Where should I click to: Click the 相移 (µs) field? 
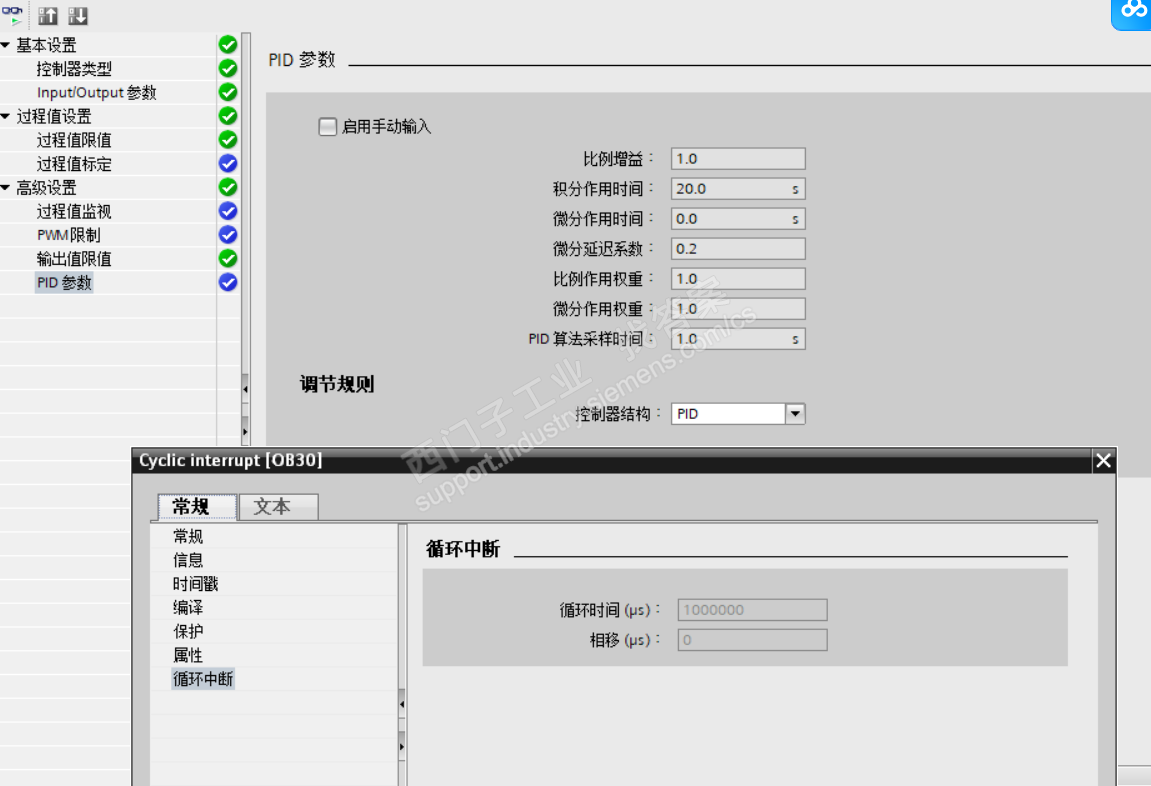tap(752, 640)
